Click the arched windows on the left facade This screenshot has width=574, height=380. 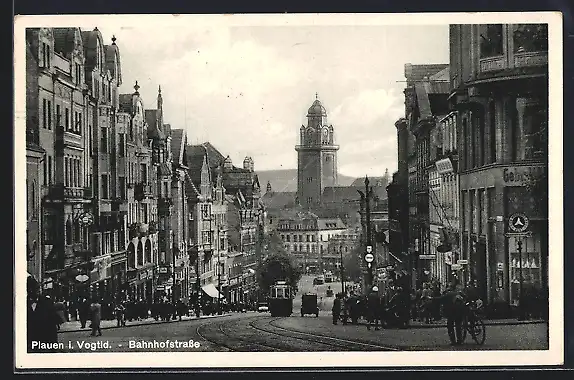point(139,253)
